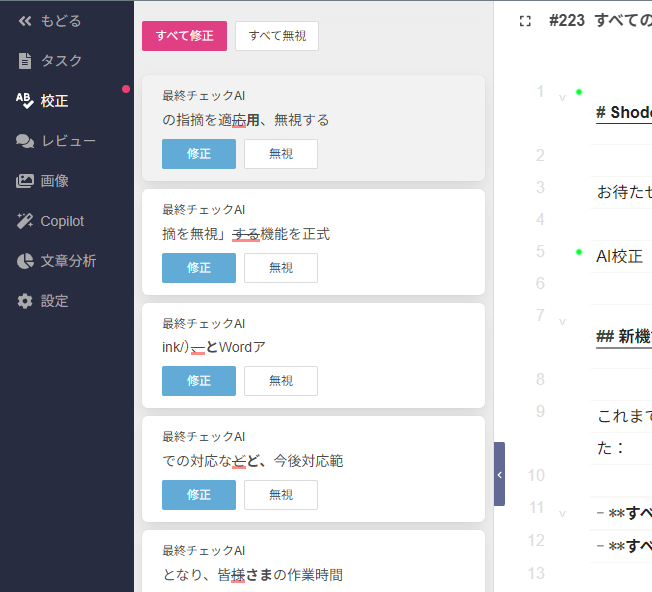652x592 pixels.
Task: Apply 修正 for 摘を無視」する suggestion
Action: point(199,268)
